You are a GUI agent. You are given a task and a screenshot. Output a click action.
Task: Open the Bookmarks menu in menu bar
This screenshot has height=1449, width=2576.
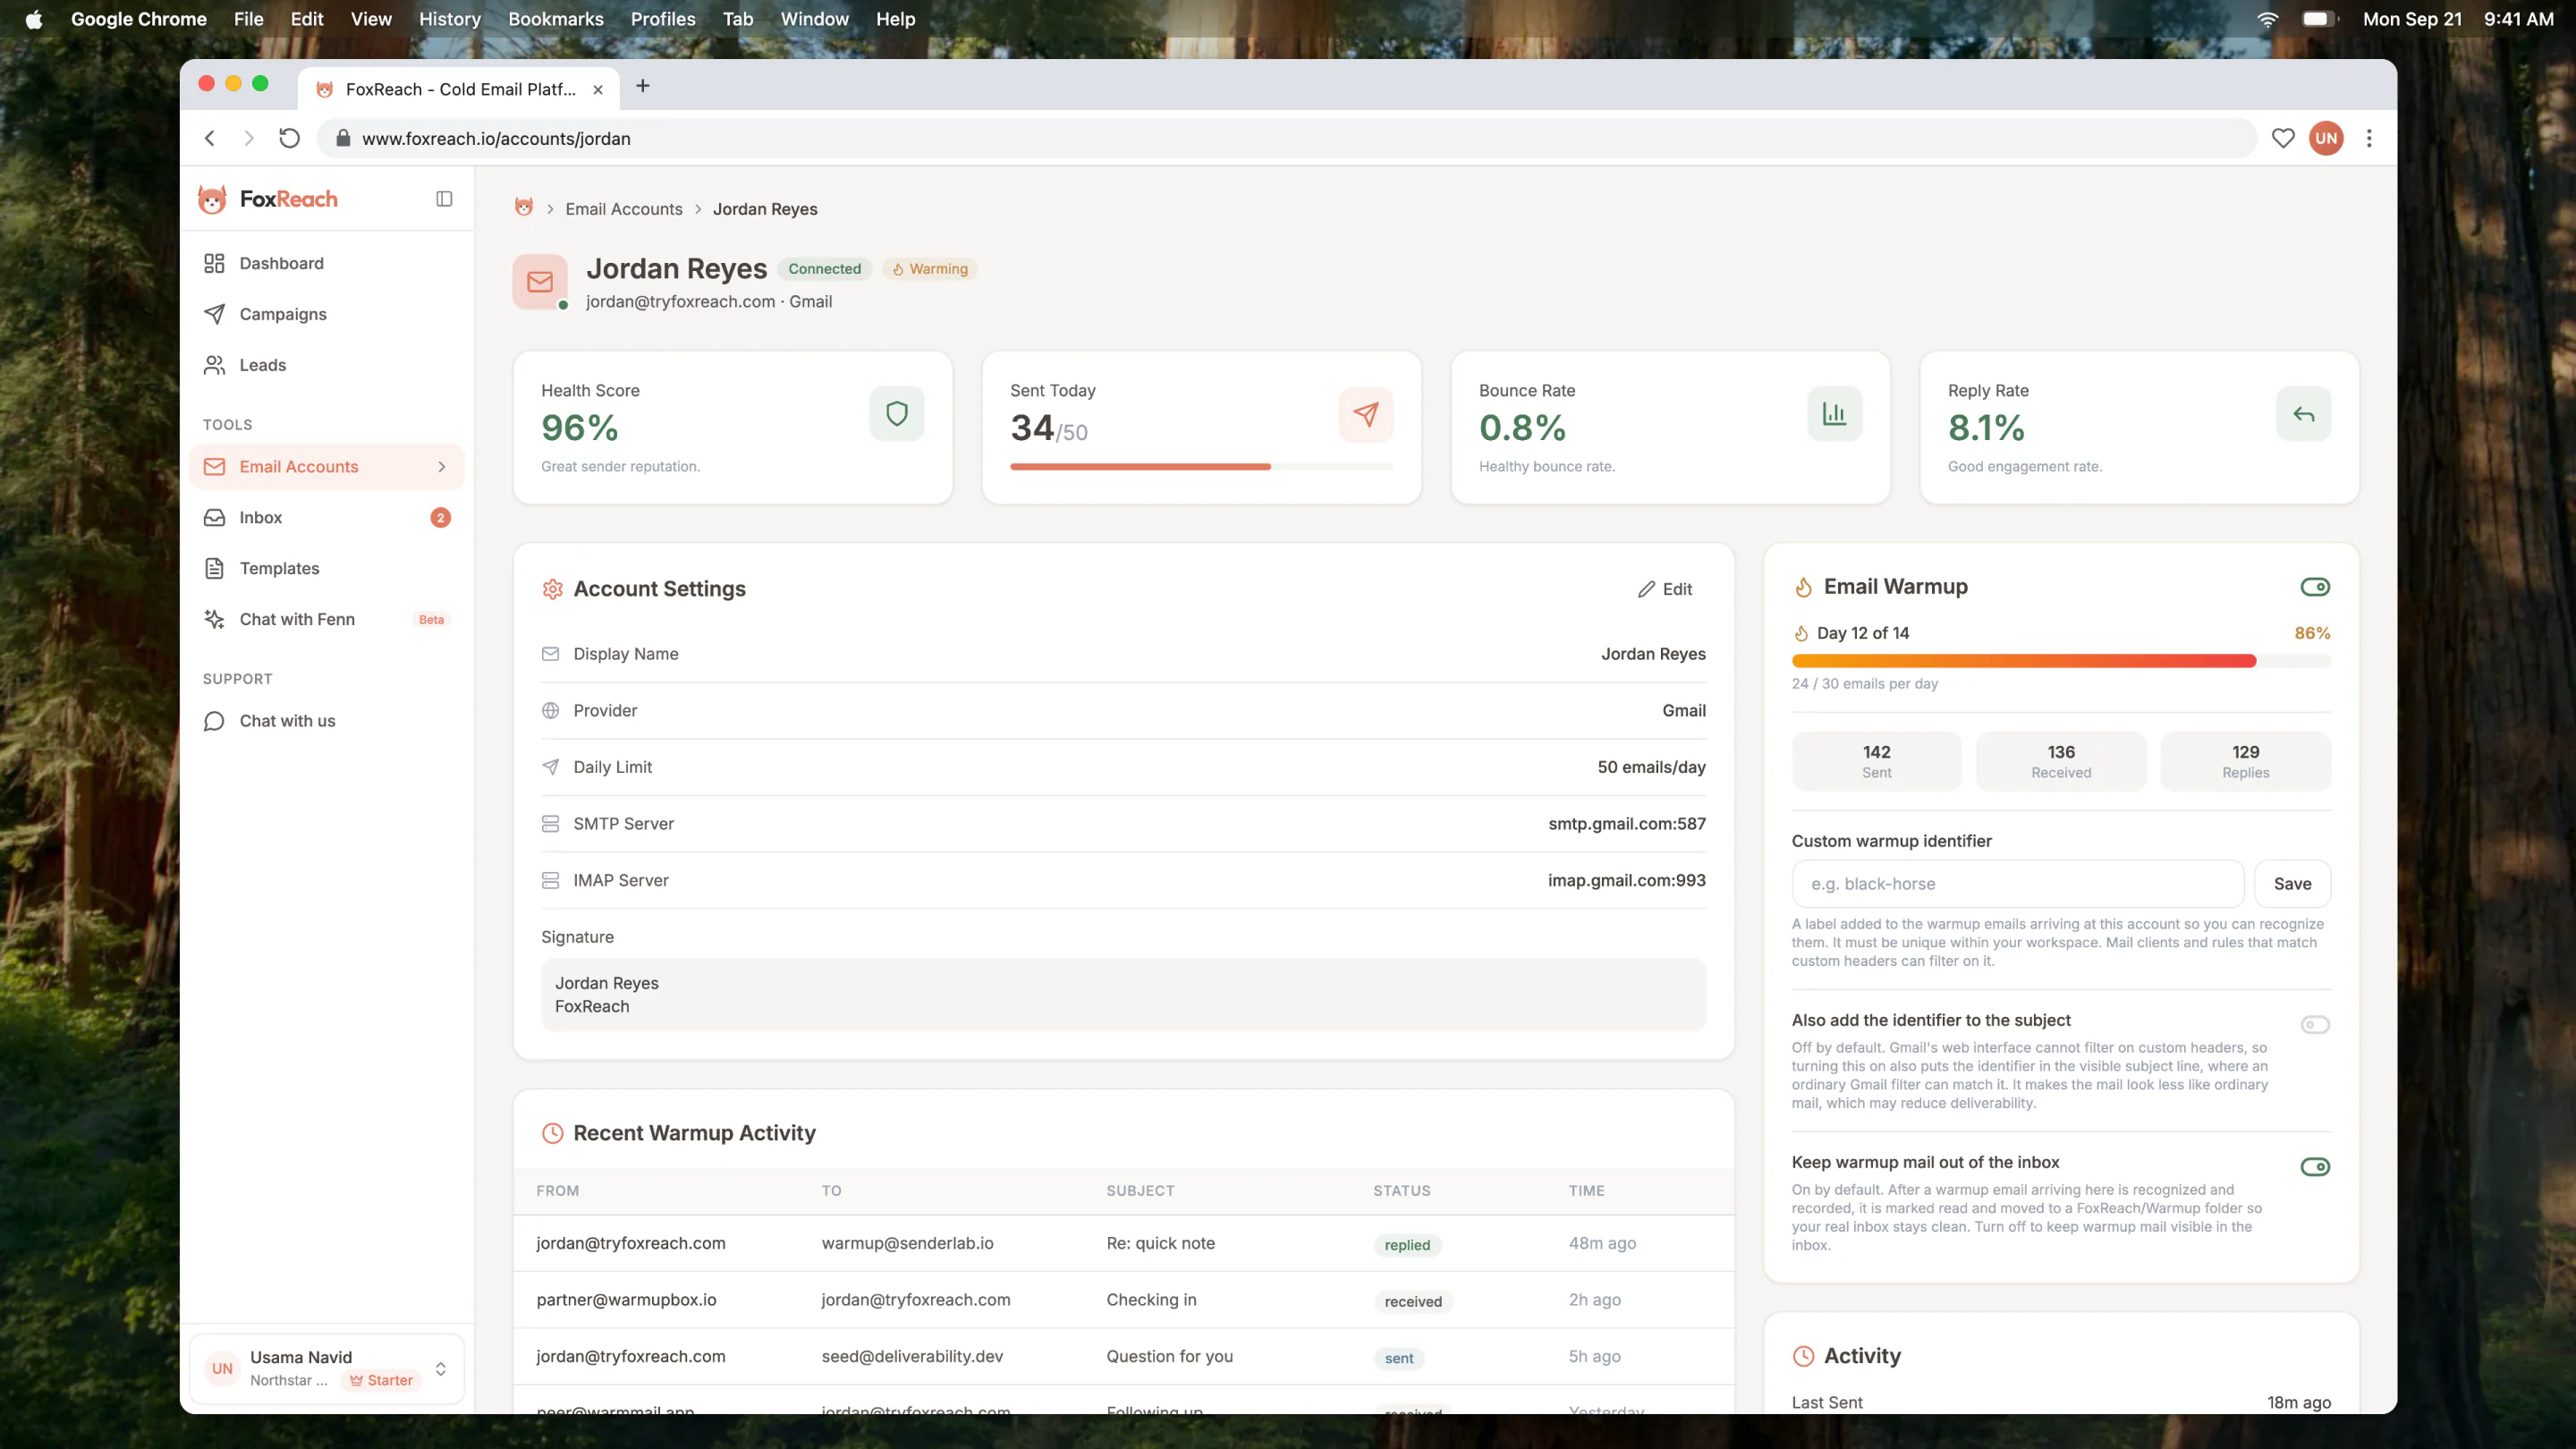[x=556, y=19]
